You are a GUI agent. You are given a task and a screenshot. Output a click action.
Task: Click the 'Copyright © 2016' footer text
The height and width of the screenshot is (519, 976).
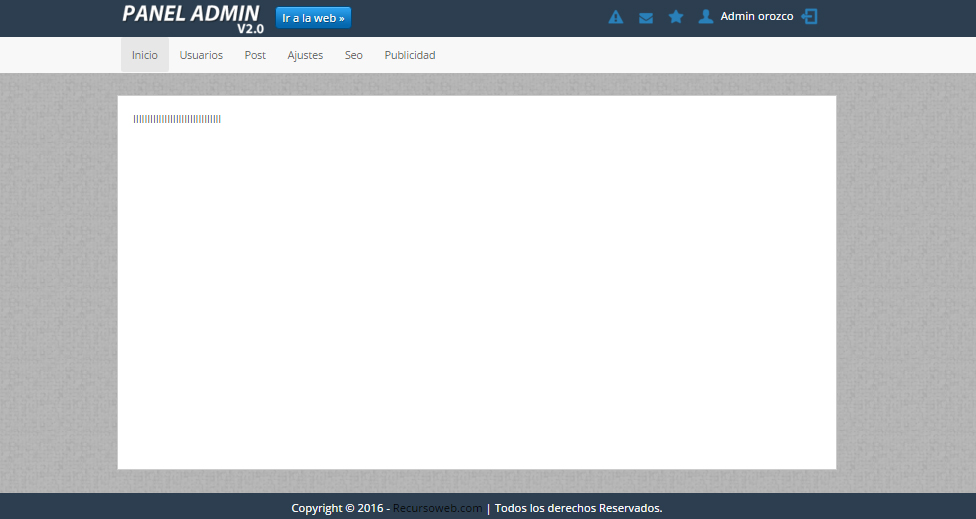pos(335,508)
